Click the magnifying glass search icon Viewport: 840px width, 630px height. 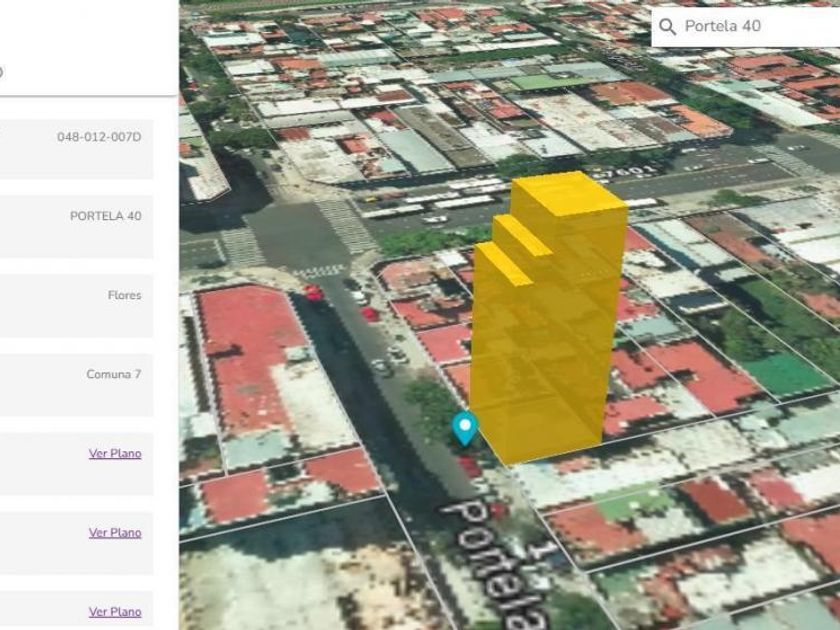pos(668,26)
